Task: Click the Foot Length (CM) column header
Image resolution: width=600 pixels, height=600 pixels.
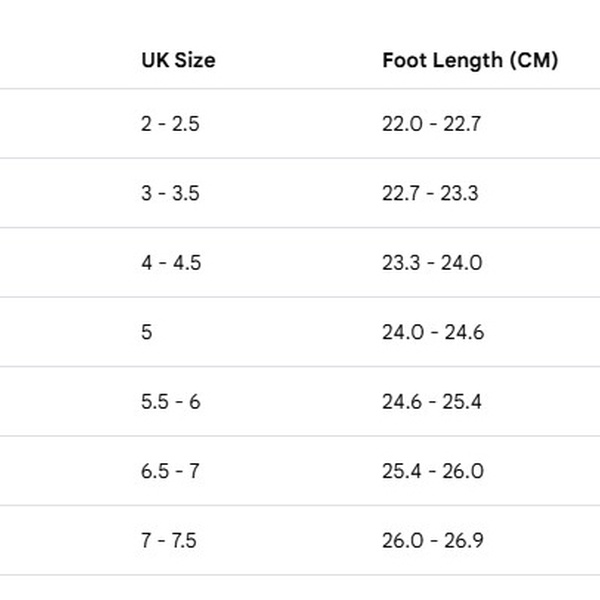Action: point(470,60)
